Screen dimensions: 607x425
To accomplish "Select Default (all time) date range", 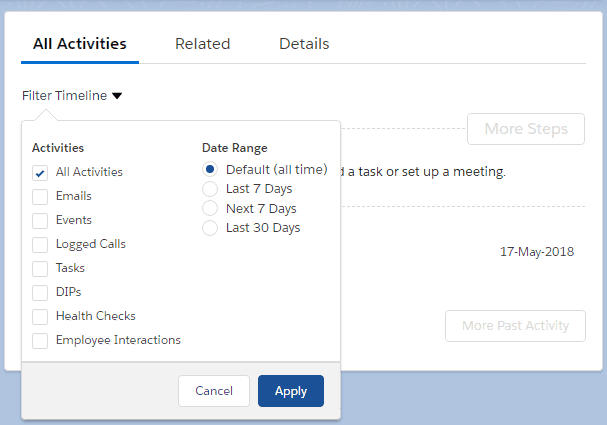I will [x=210, y=169].
